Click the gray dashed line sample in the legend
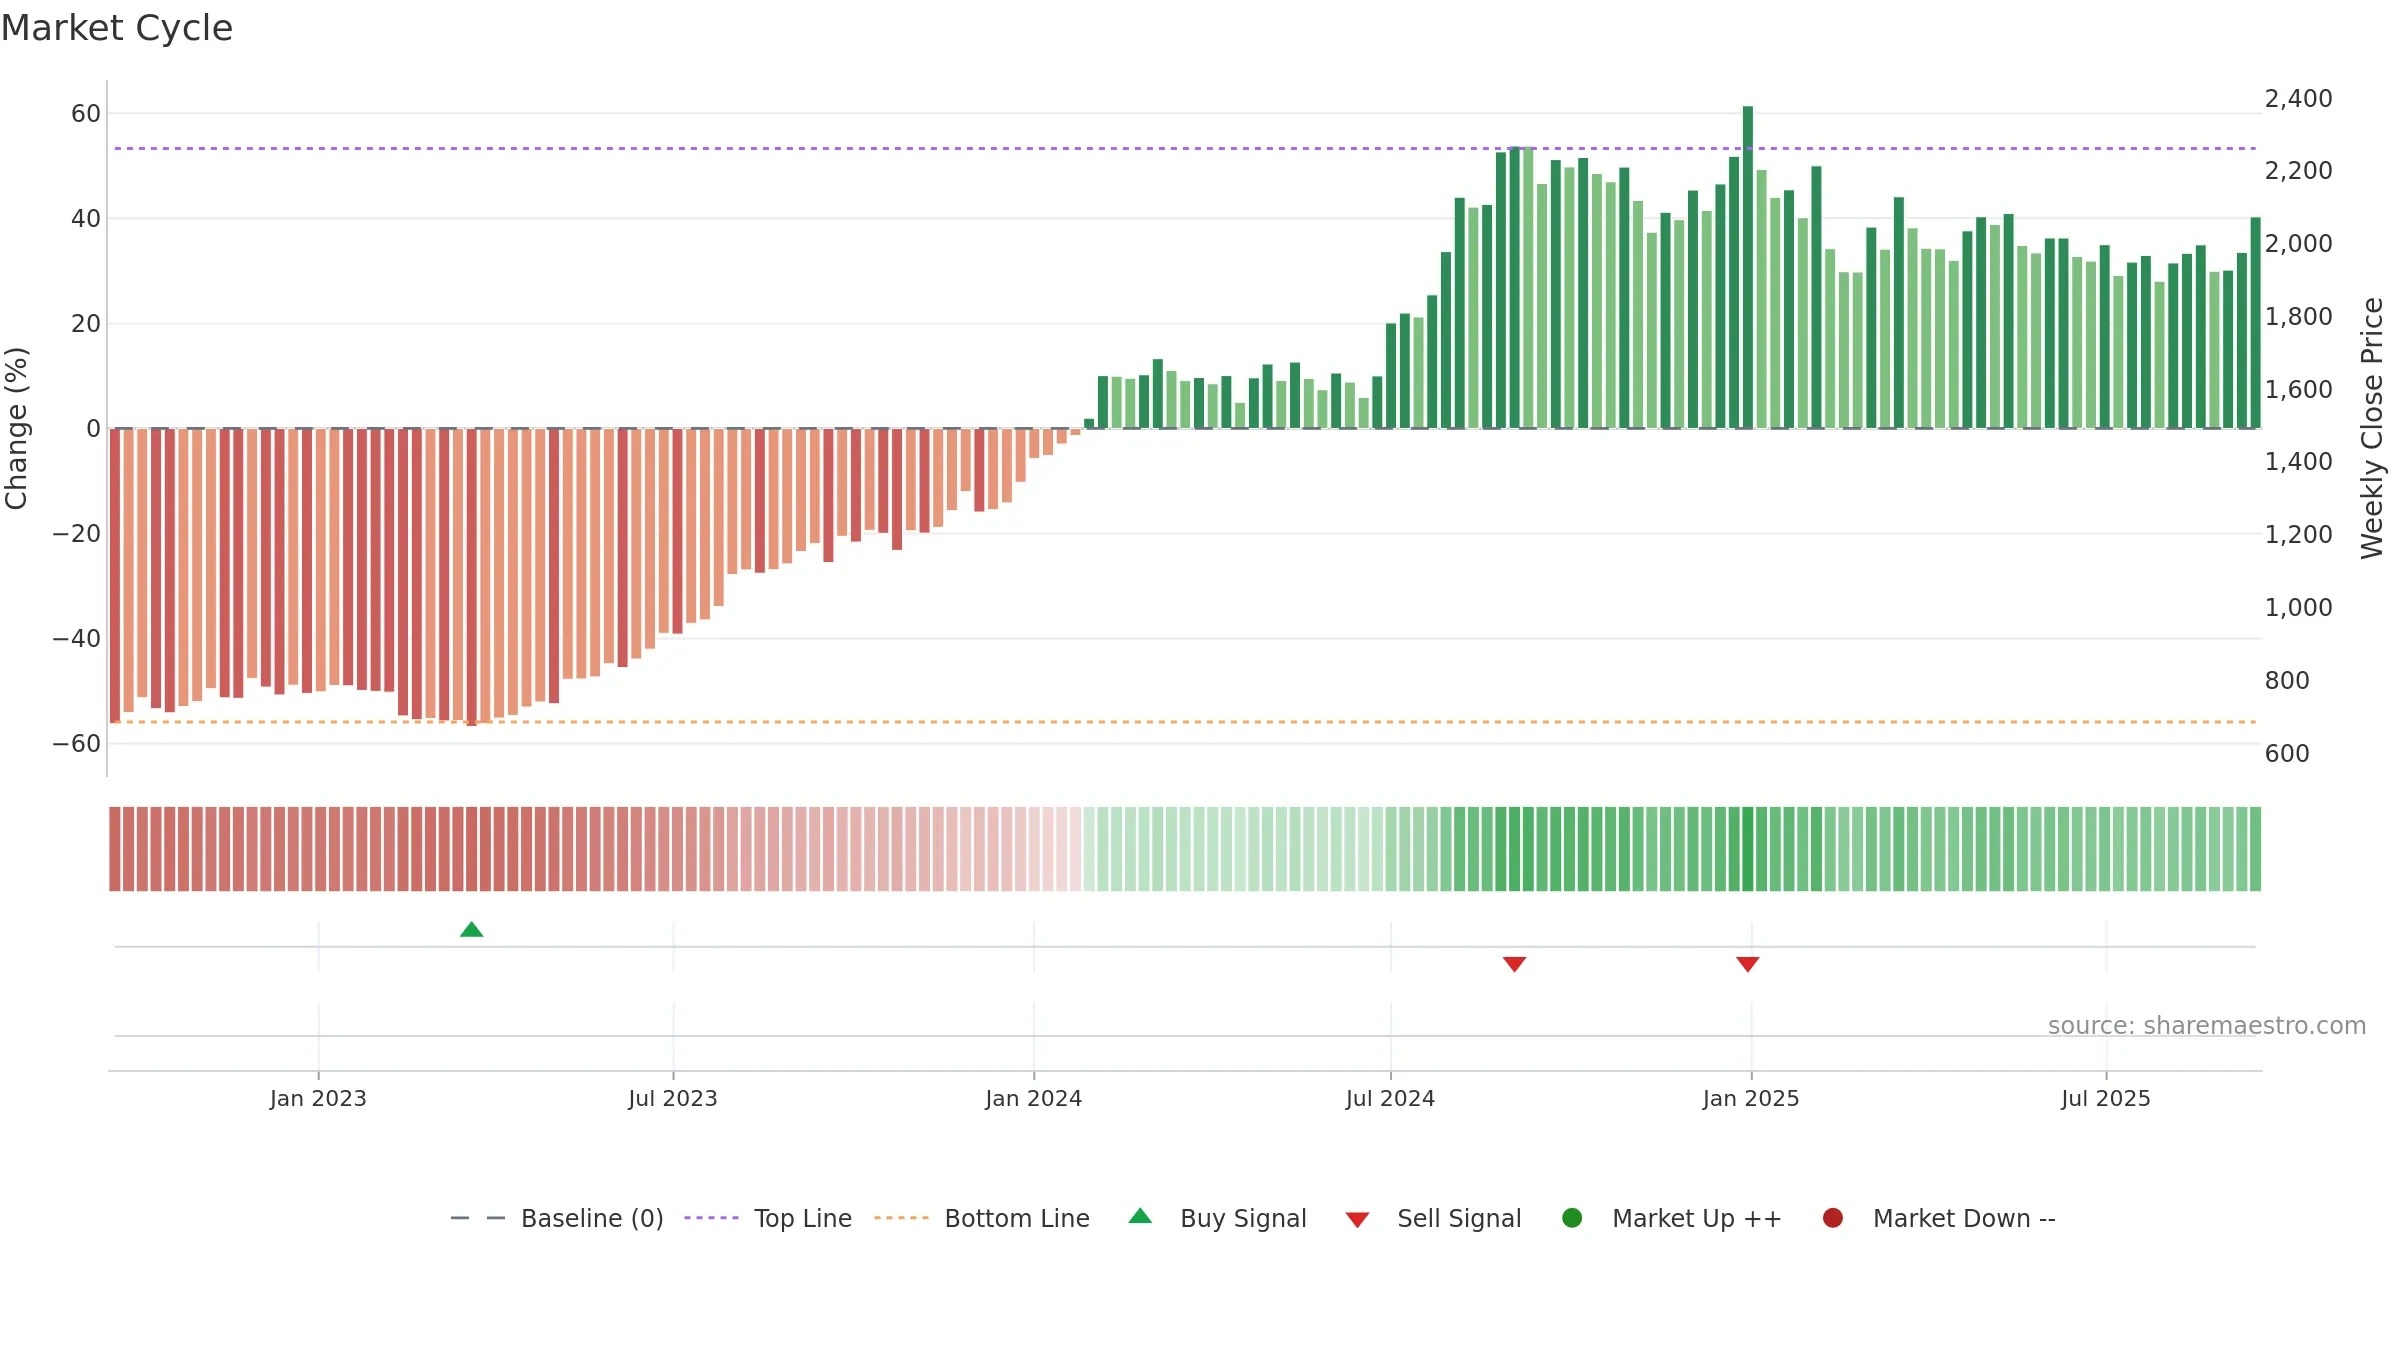 click(478, 1218)
